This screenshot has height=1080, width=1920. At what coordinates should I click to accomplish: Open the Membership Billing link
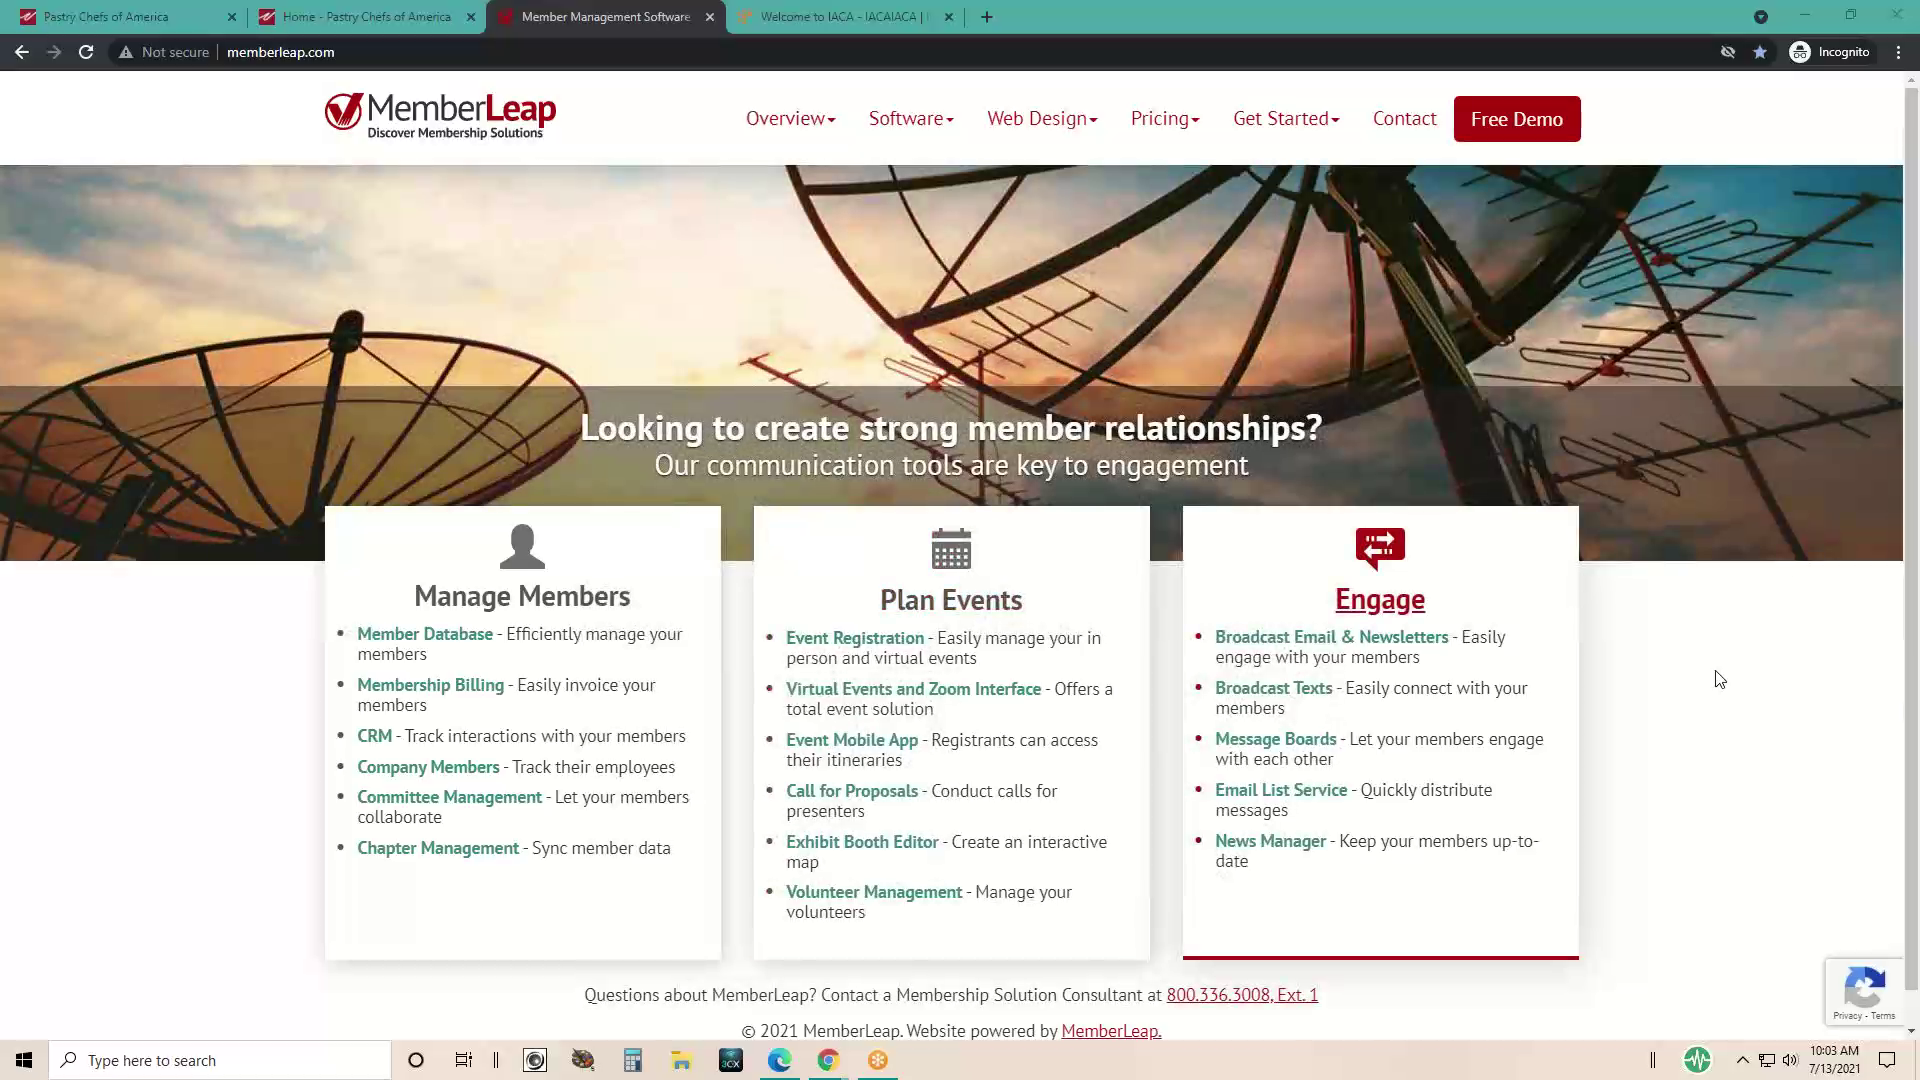point(430,685)
